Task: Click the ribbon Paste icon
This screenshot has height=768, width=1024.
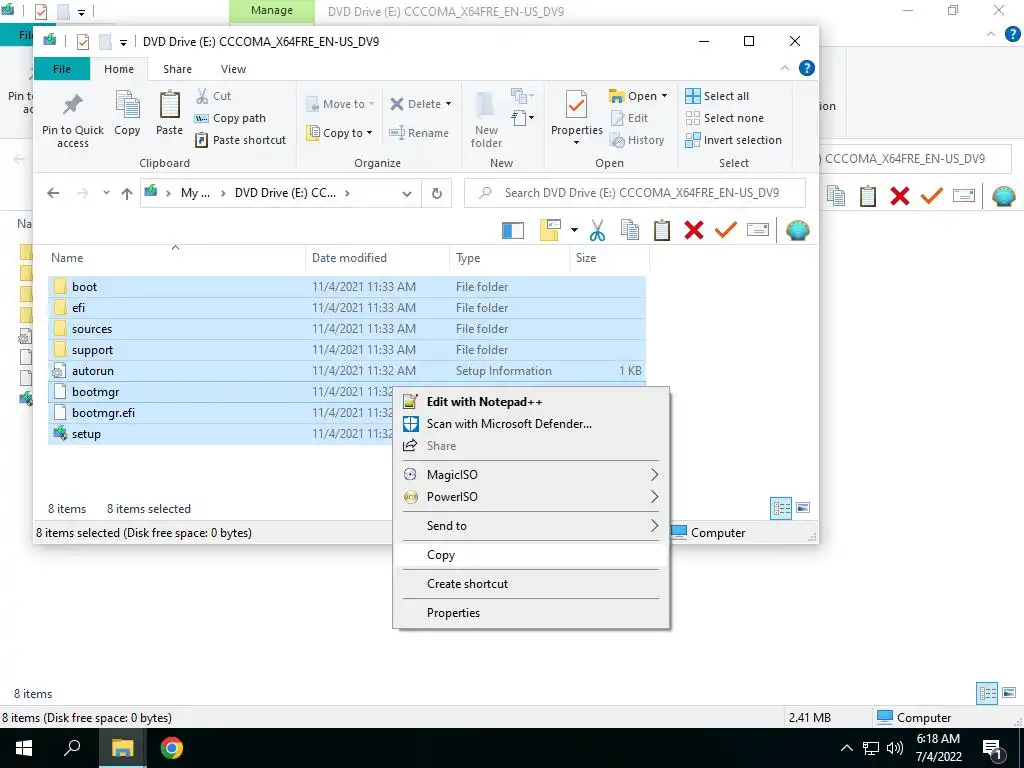Action: pos(169,104)
